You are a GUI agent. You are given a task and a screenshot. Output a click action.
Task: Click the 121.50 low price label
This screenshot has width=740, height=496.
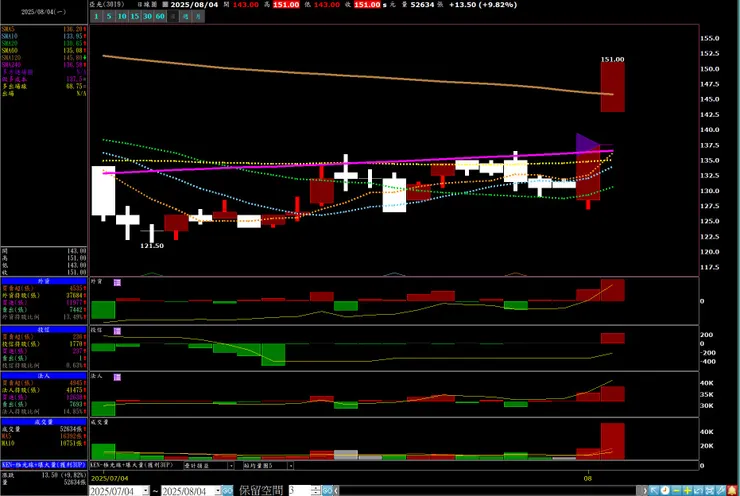pos(152,246)
